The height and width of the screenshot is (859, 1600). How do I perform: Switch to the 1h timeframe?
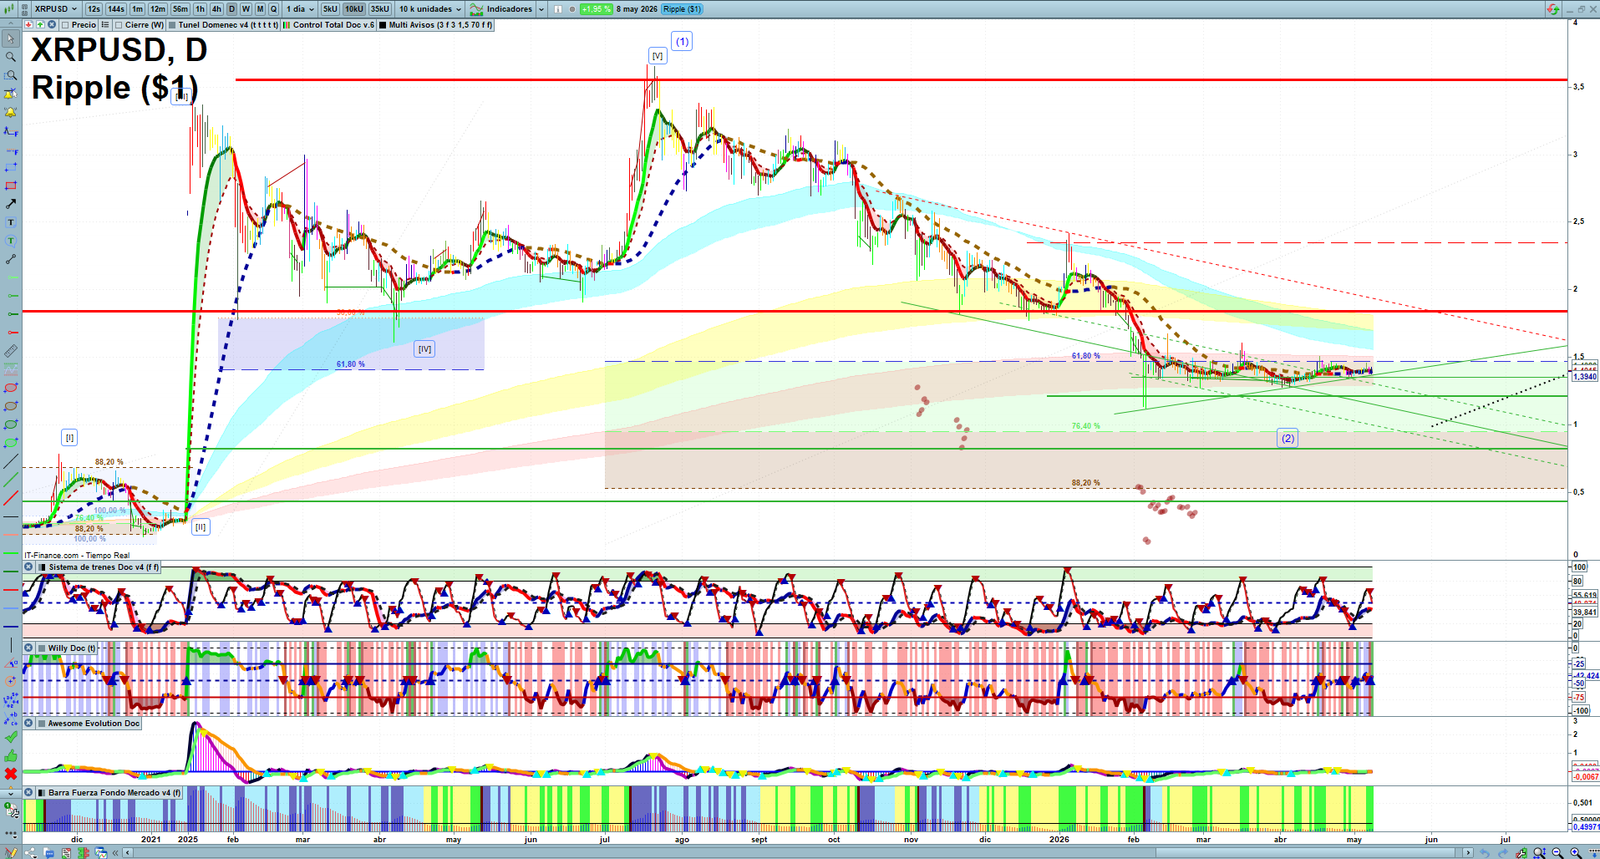[200, 9]
